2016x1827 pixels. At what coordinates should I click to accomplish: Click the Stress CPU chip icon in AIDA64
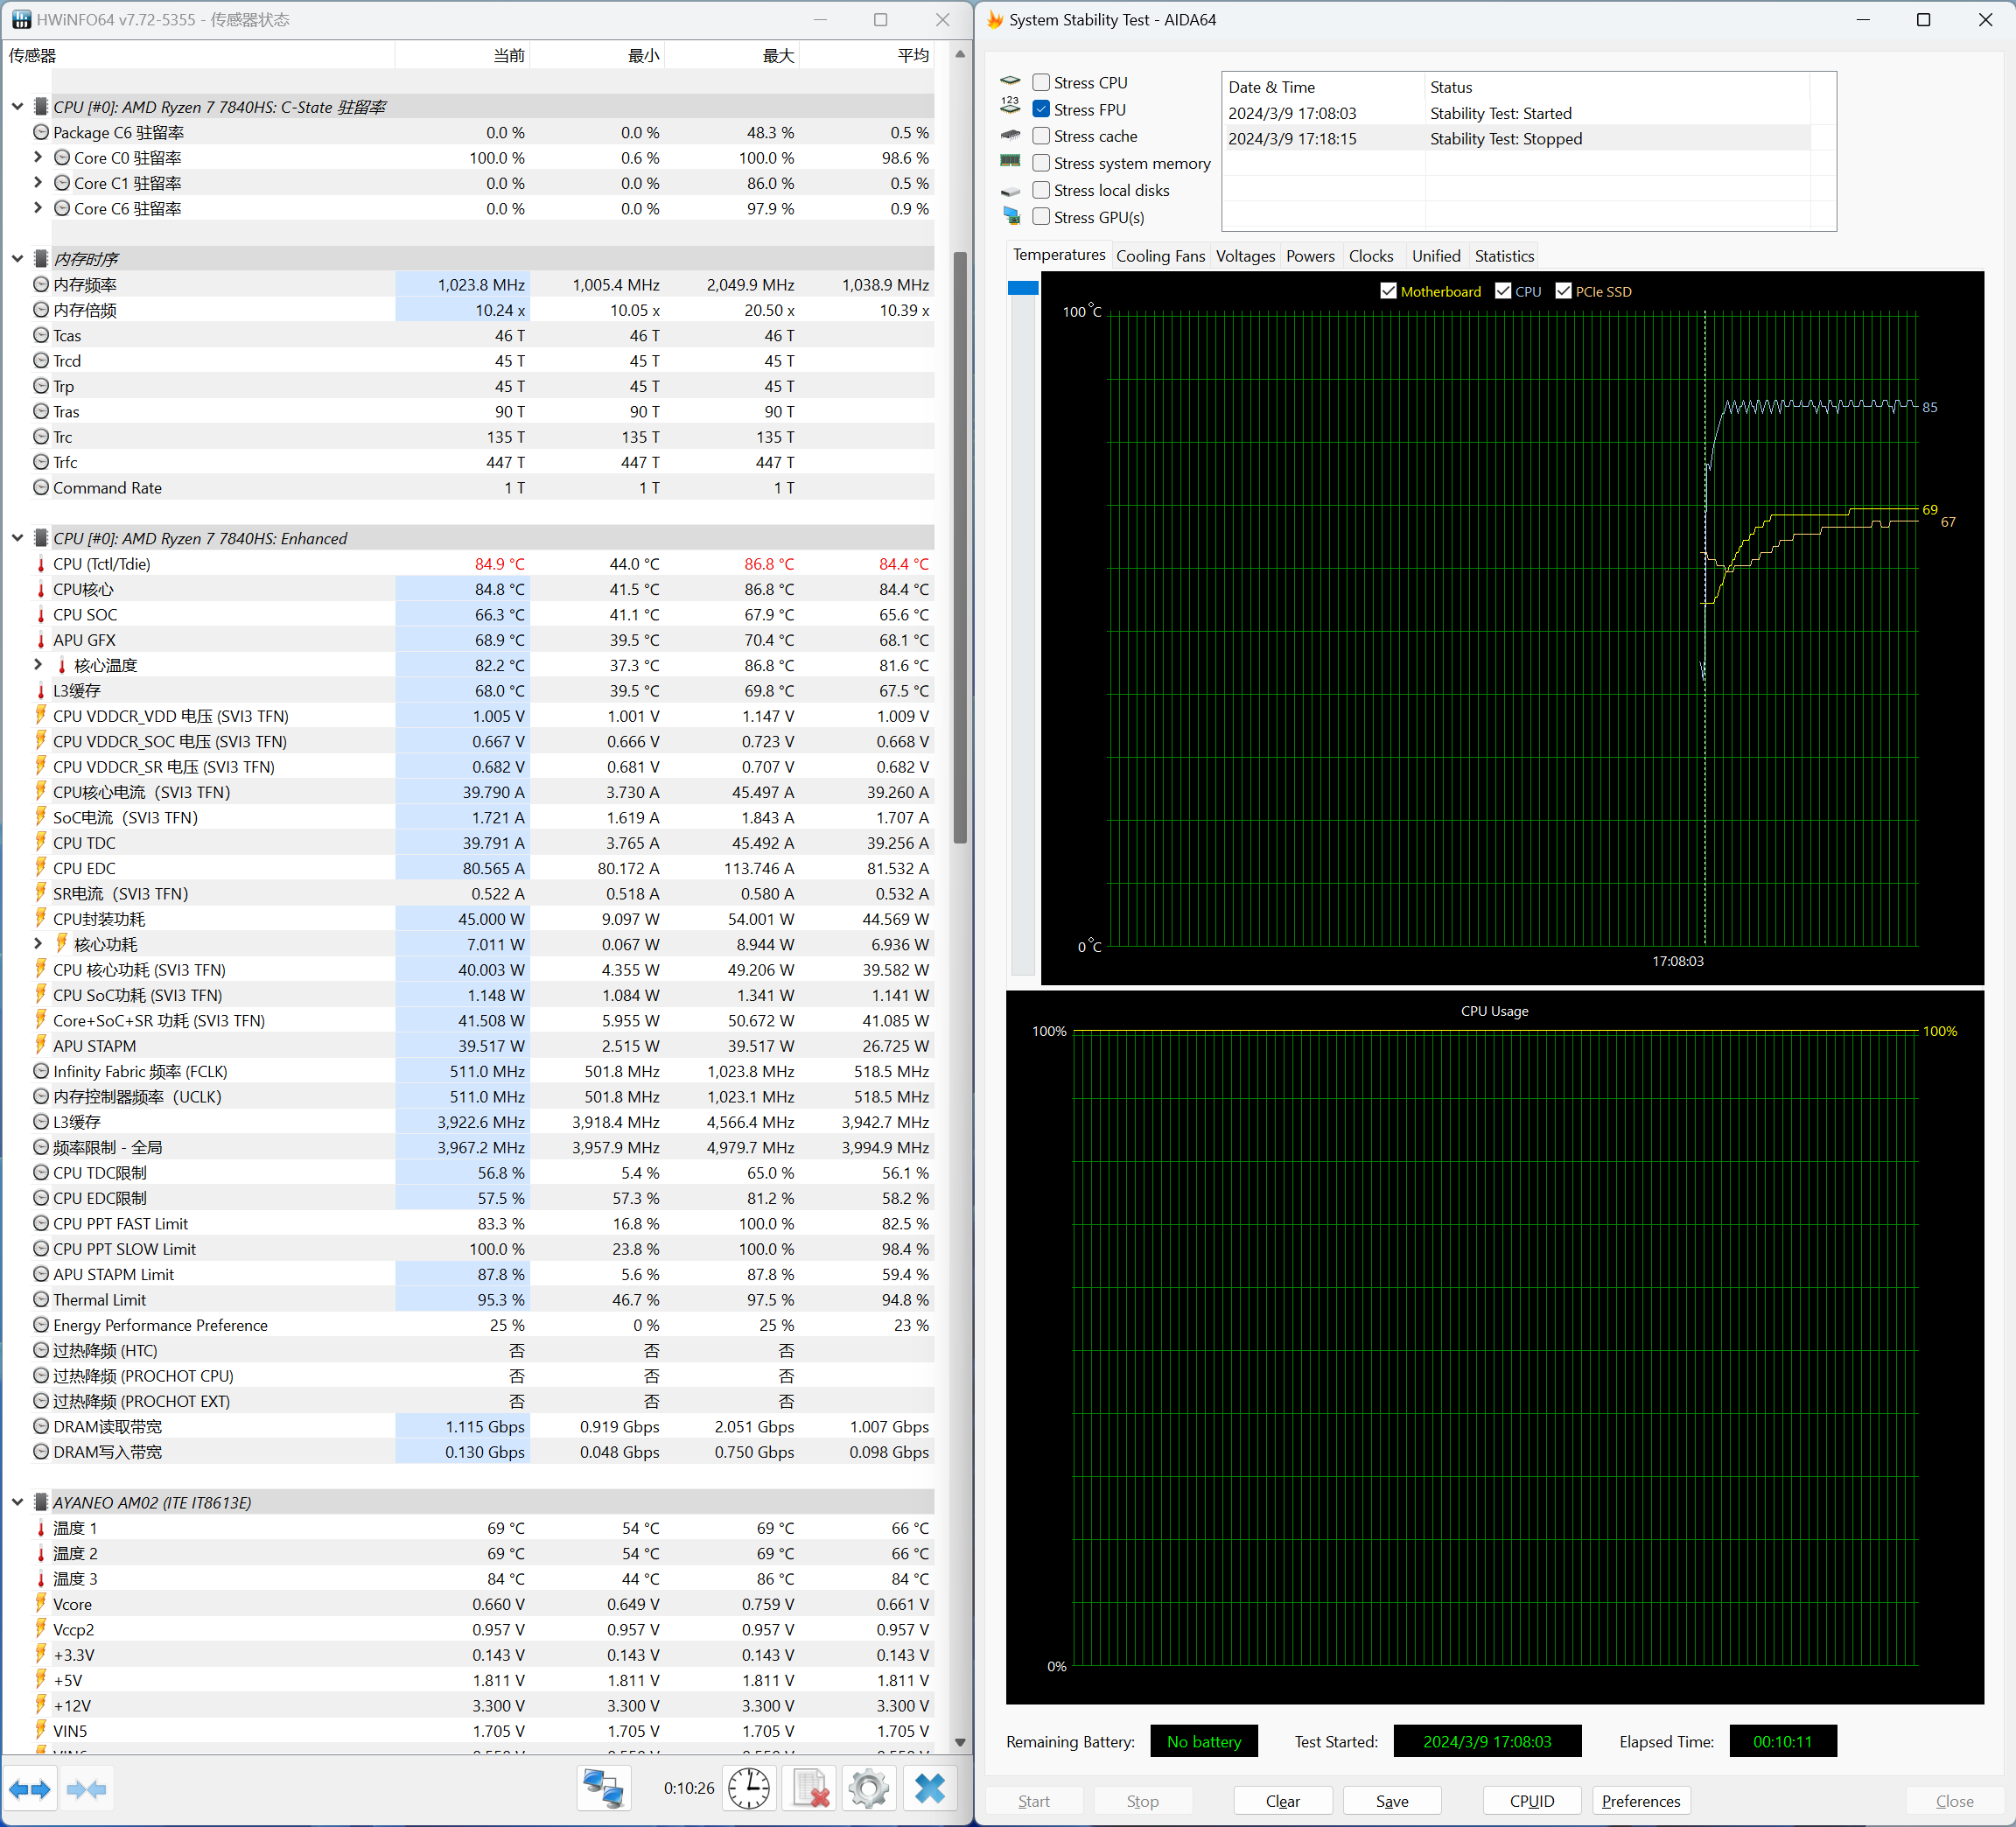pos(1010,82)
